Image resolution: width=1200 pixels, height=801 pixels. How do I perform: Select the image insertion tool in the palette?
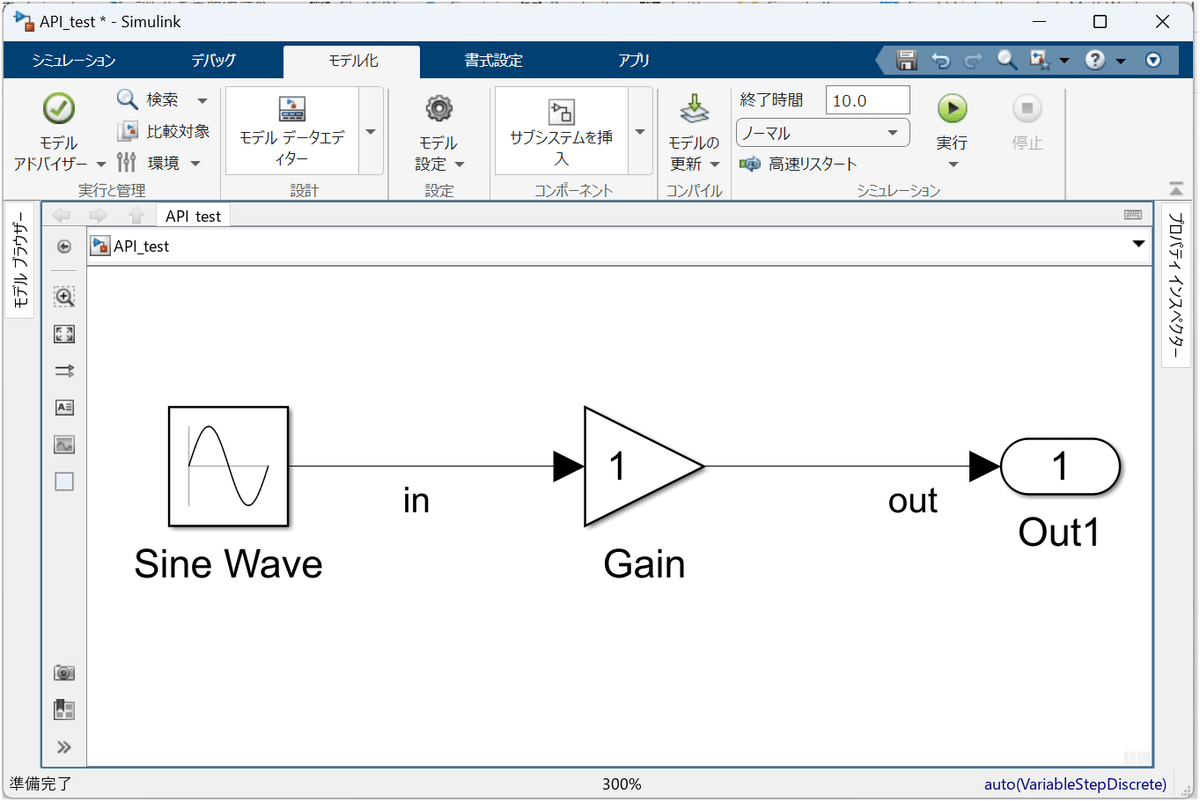64,444
